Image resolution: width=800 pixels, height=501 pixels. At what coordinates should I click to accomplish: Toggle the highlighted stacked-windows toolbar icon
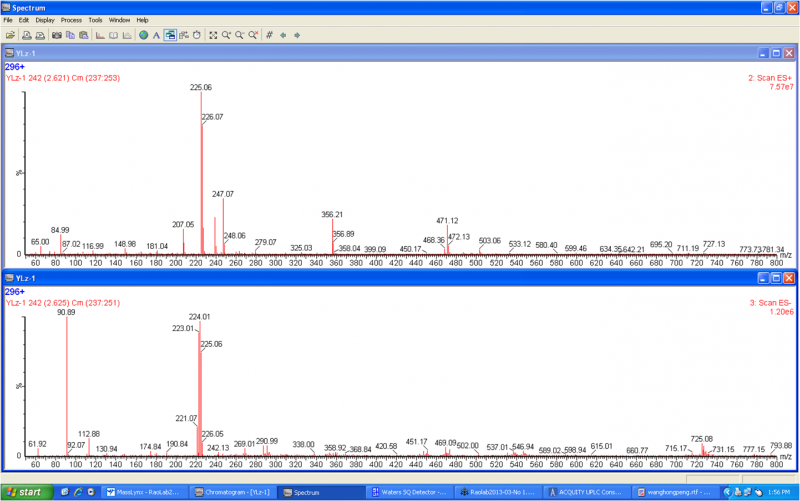click(x=170, y=35)
